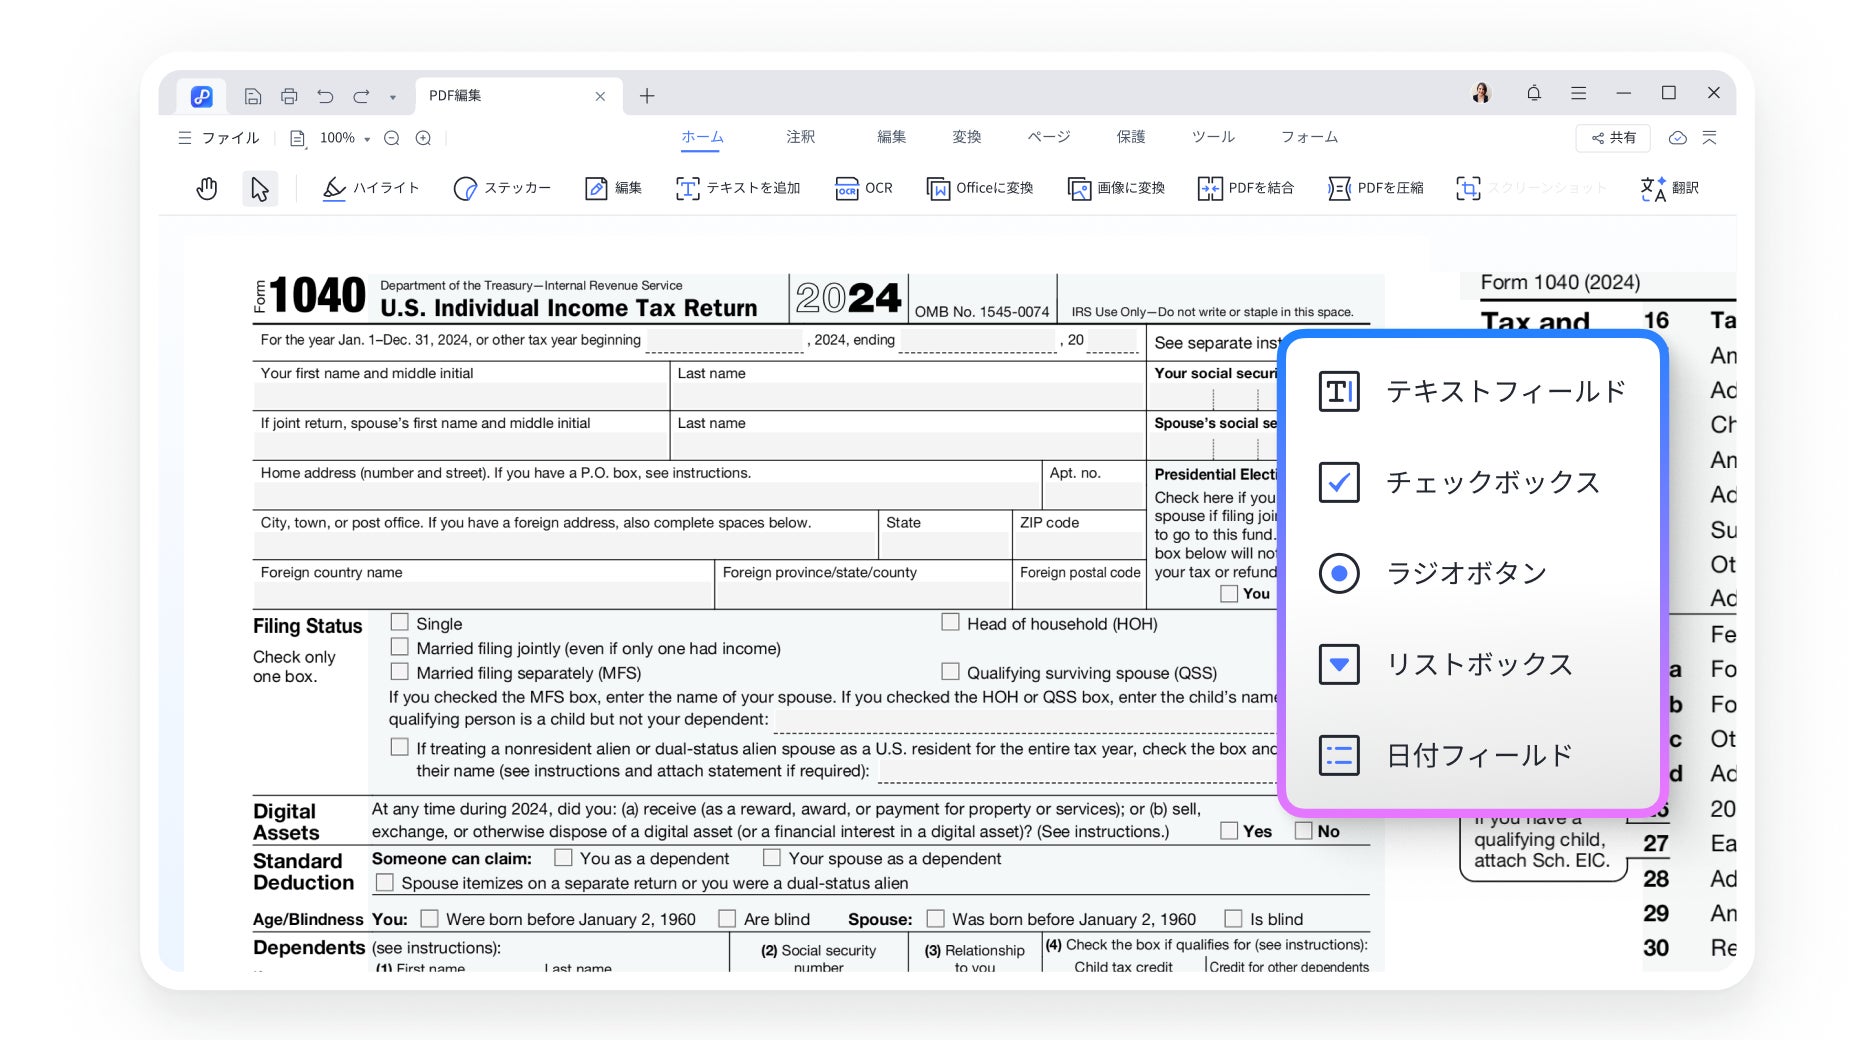Choose テキストフィールド from the form menu
The width and height of the screenshot is (1876, 1040).
tap(1472, 391)
